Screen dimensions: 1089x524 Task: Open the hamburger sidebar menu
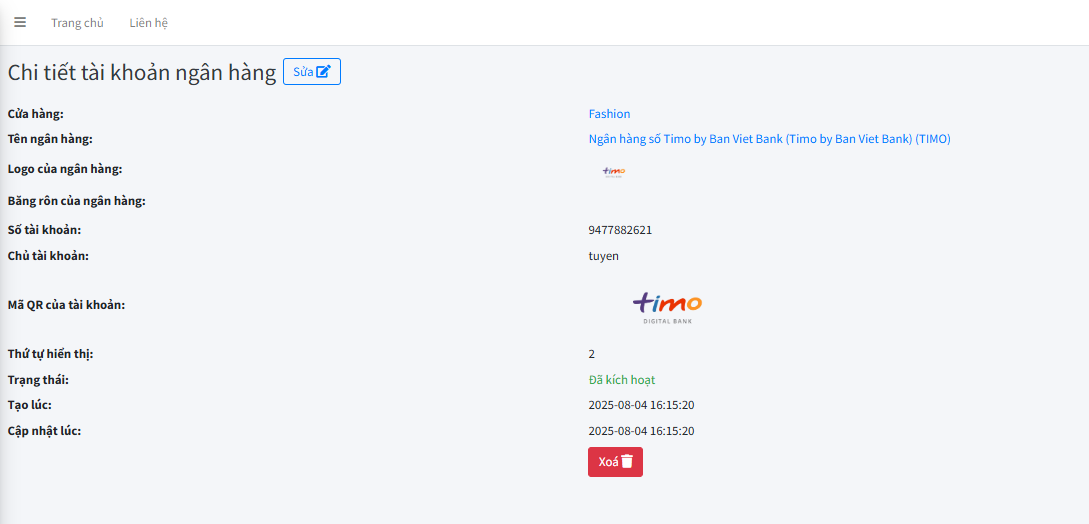(x=20, y=22)
